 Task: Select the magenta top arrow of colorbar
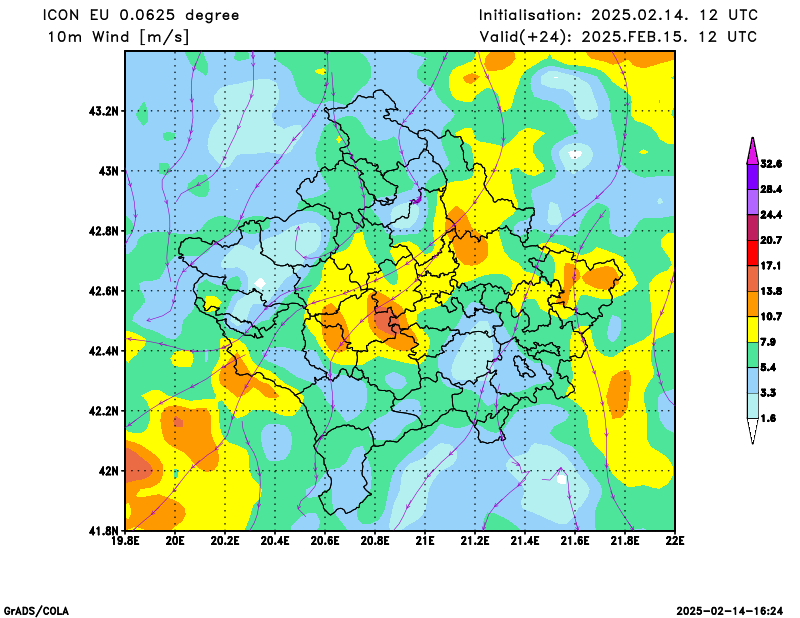click(x=753, y=152)
